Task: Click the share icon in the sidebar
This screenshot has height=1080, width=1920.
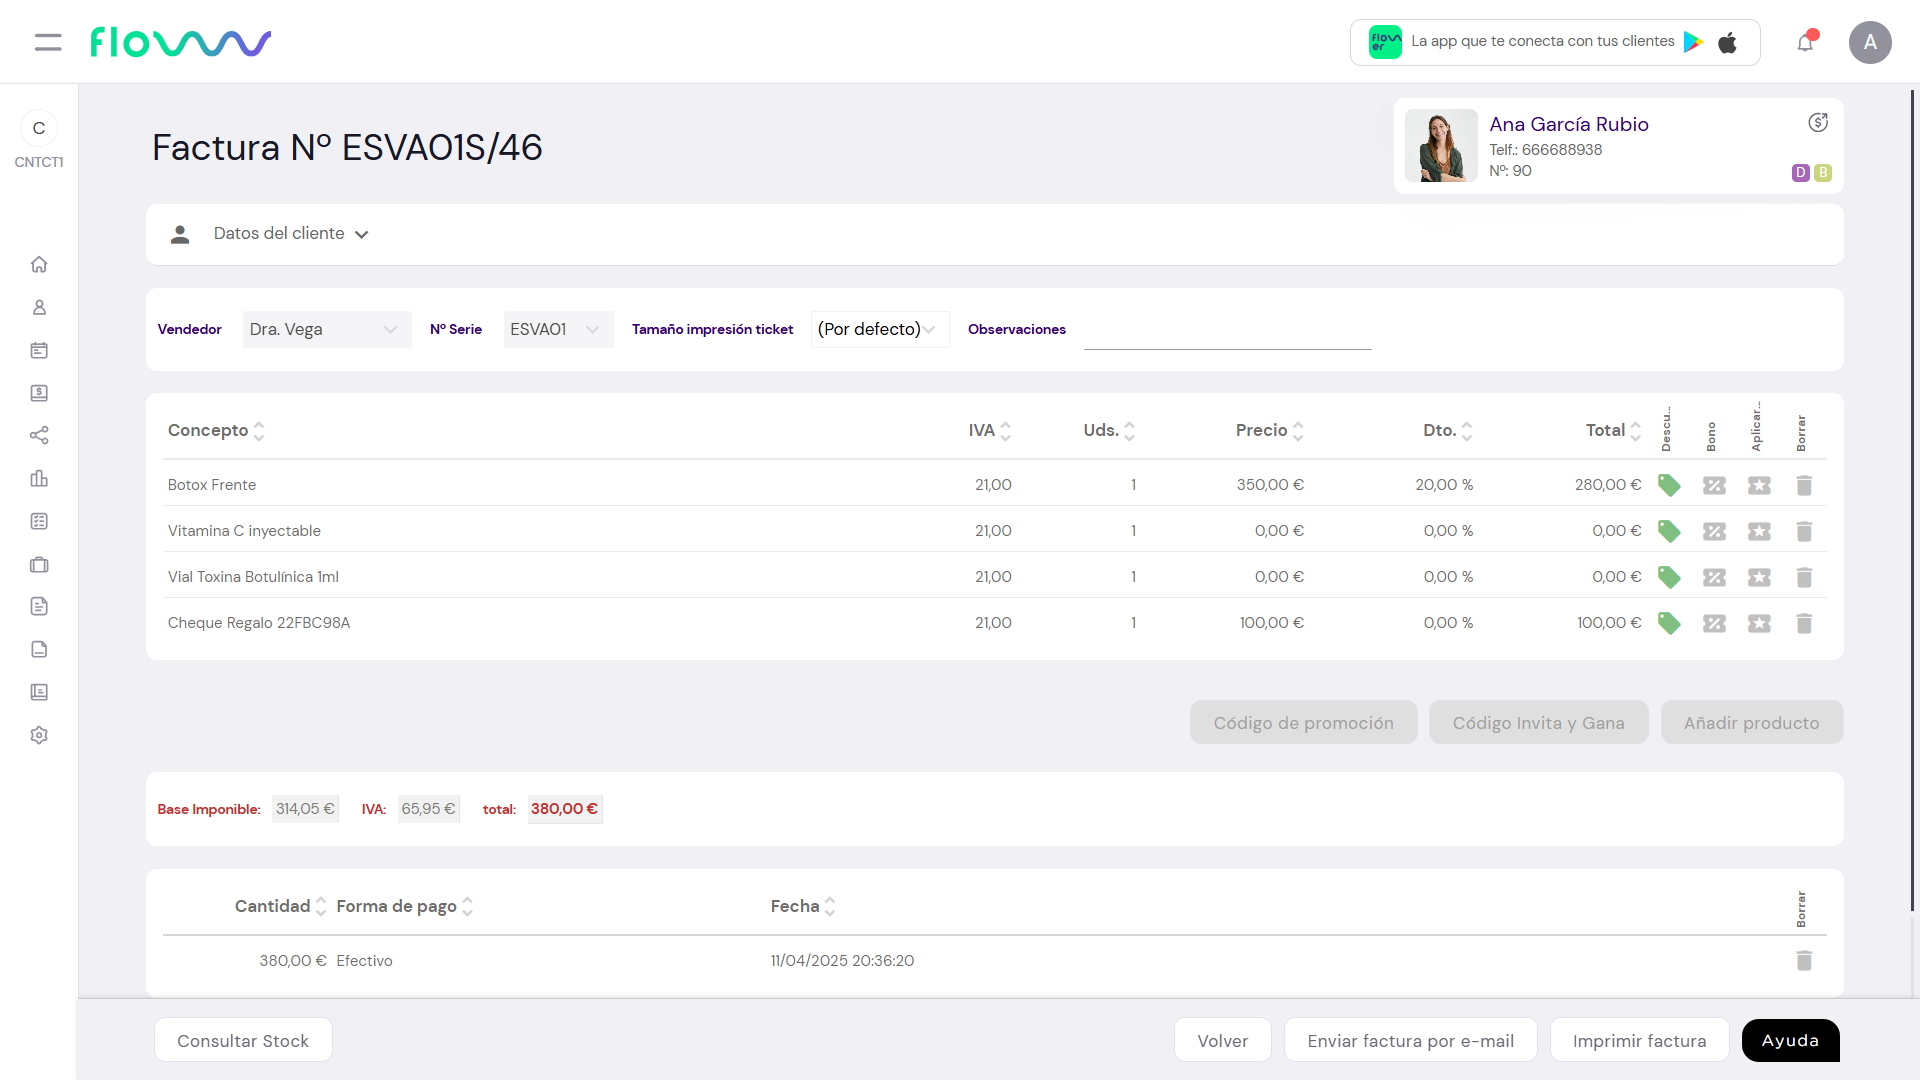Action: [39, 435]
